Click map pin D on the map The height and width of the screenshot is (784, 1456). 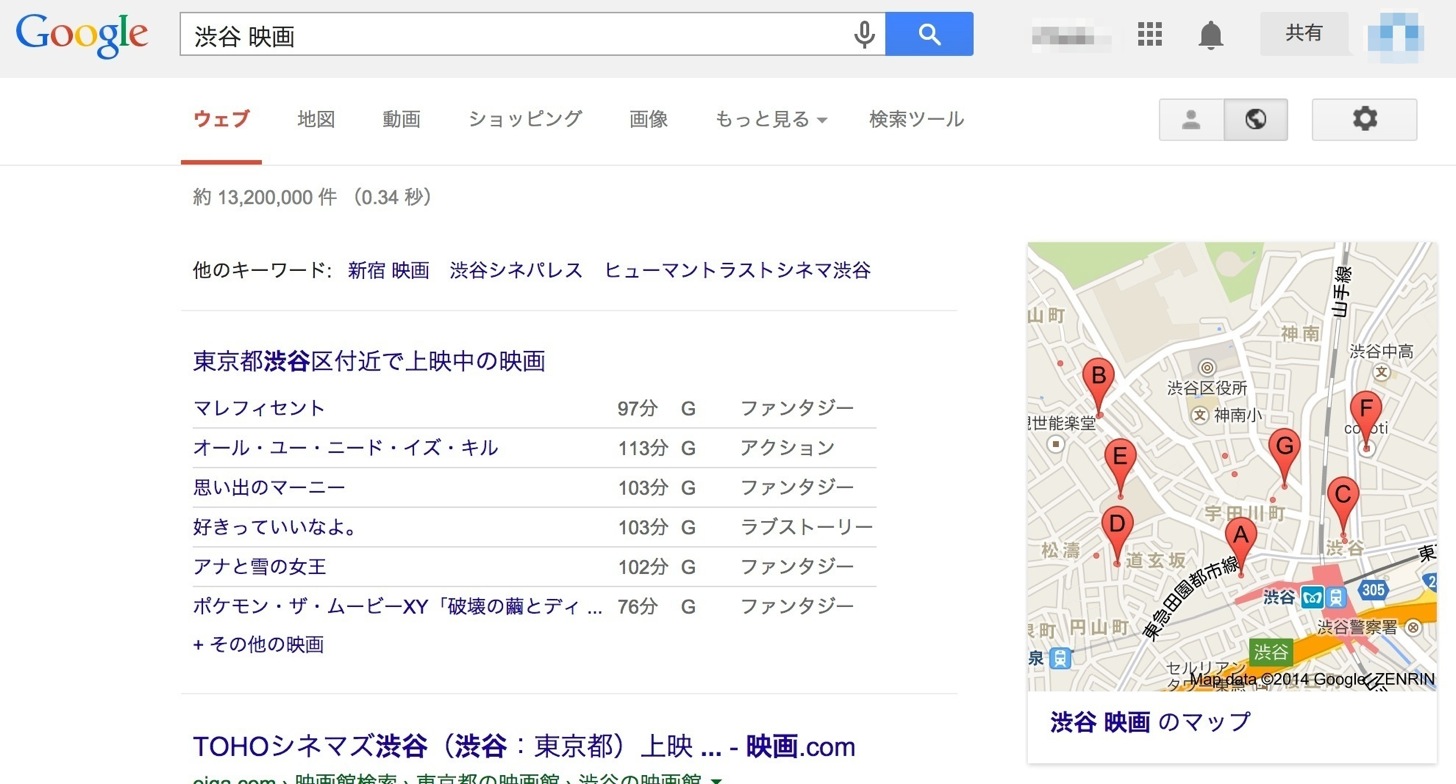click(1117, 536)
